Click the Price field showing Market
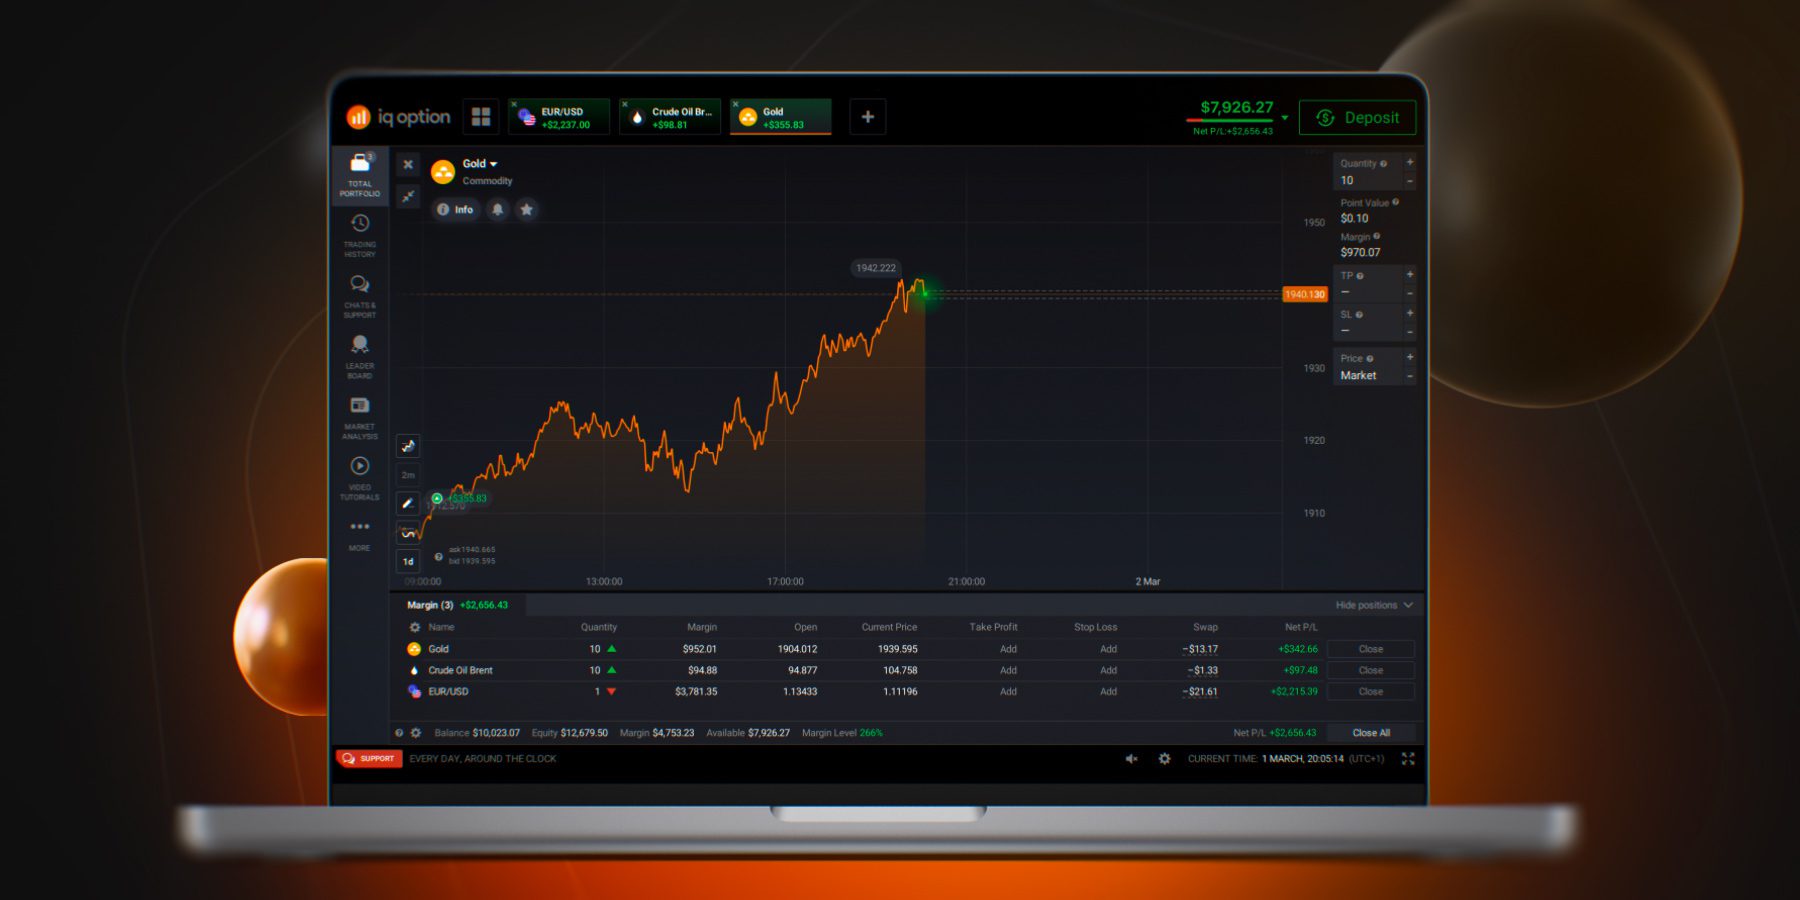Screen dimensions: 1800x900 click(1368, 367)
